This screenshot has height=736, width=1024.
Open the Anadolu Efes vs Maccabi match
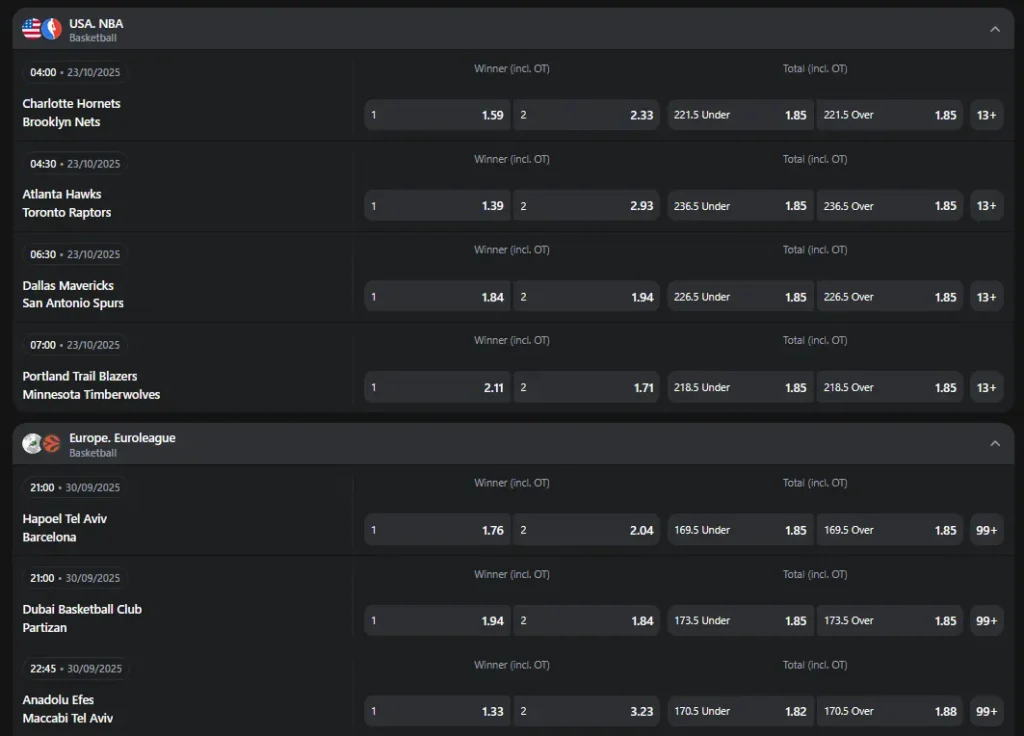click(68, 709)
